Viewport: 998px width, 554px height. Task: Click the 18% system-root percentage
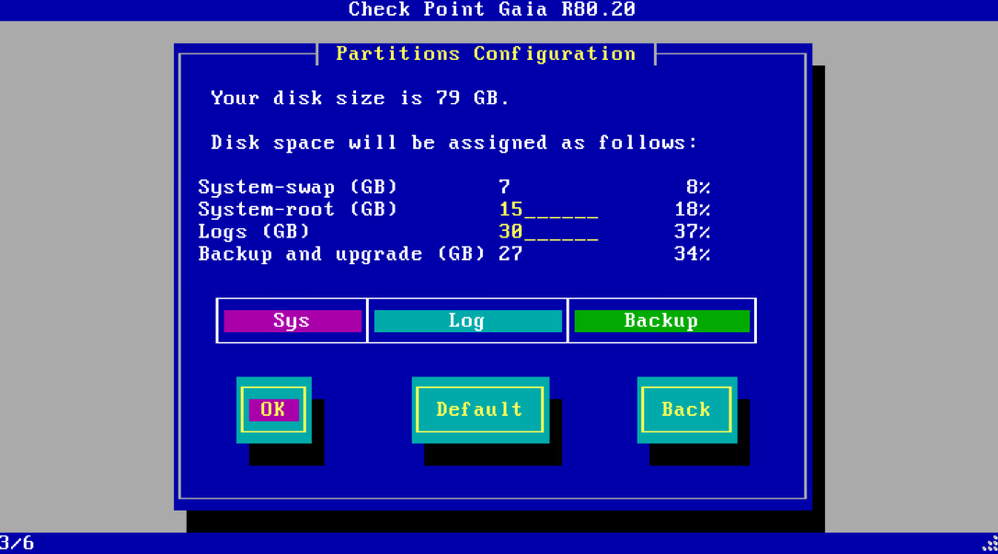[692, 210]
